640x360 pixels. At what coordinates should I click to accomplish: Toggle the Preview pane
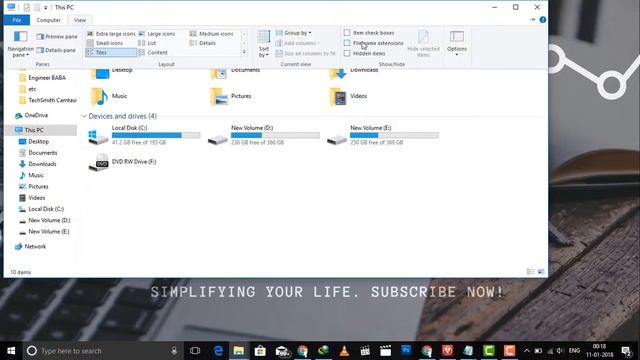[57, 37]
